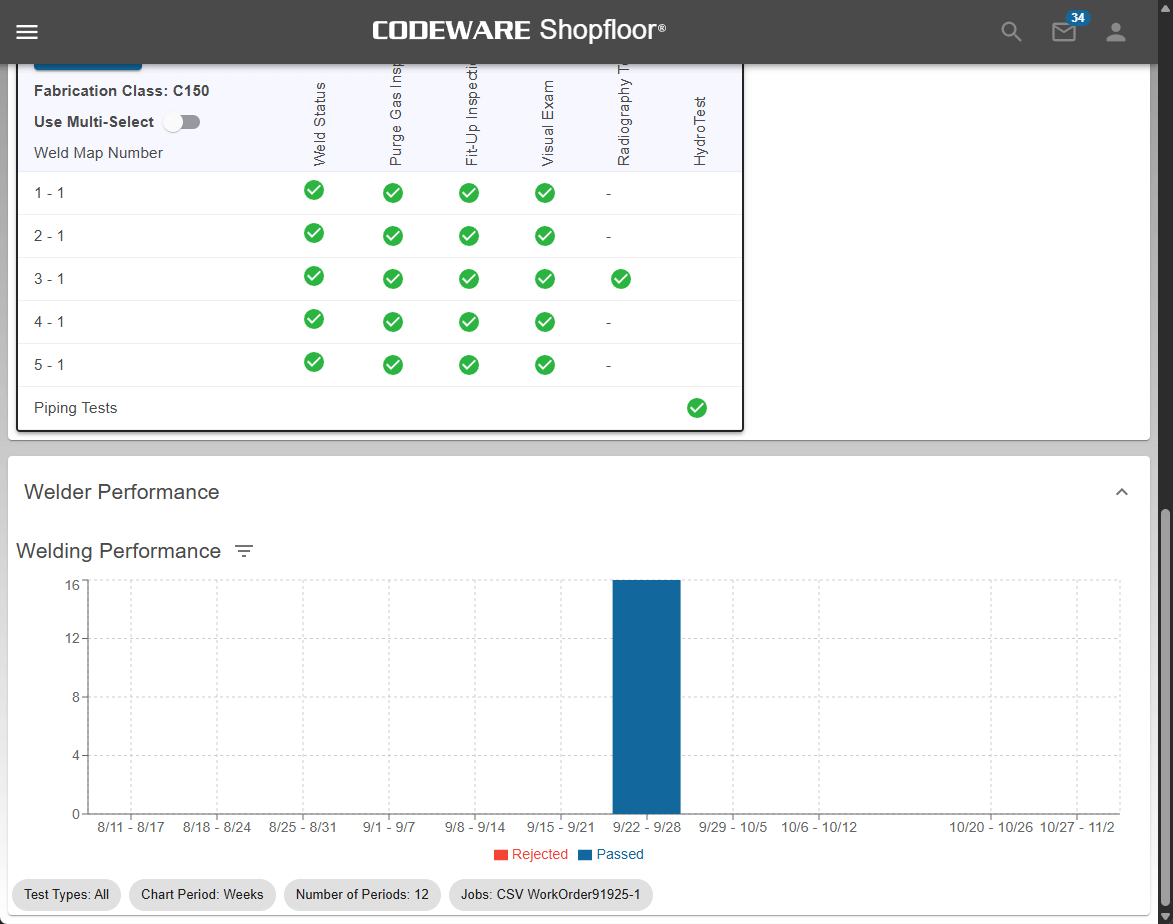Click the Chart Period: Weeks chip
Screen dimensions: 1173x924
202,894
